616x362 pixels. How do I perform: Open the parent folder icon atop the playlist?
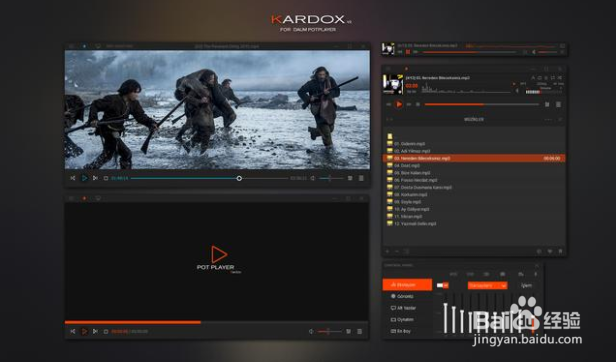[x=390, y=136]
